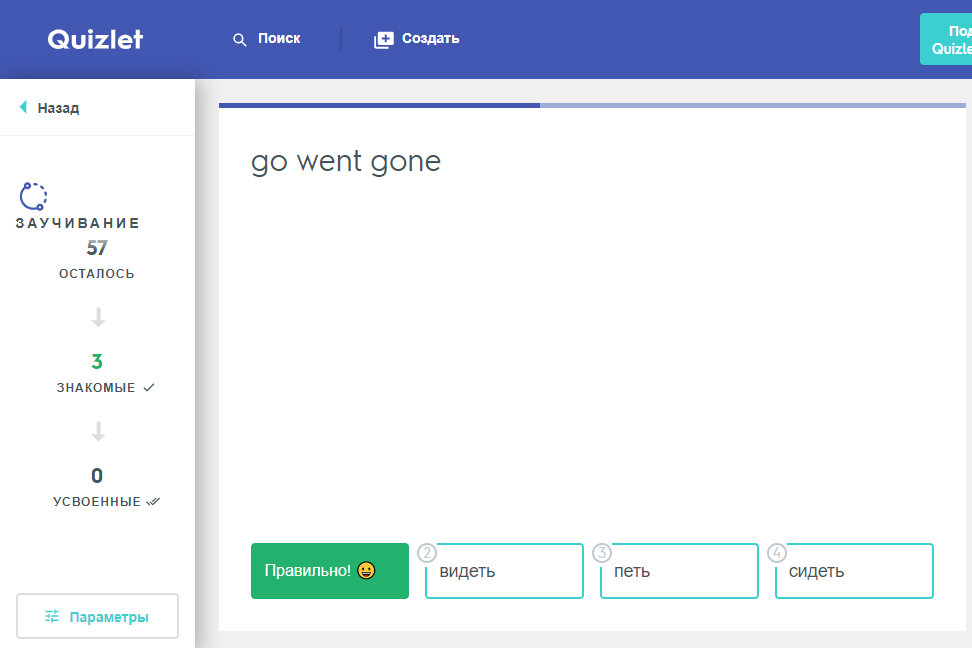Click the number 4 badge on сидеть
The image size is (972, 648).
(x=777, y=553)
